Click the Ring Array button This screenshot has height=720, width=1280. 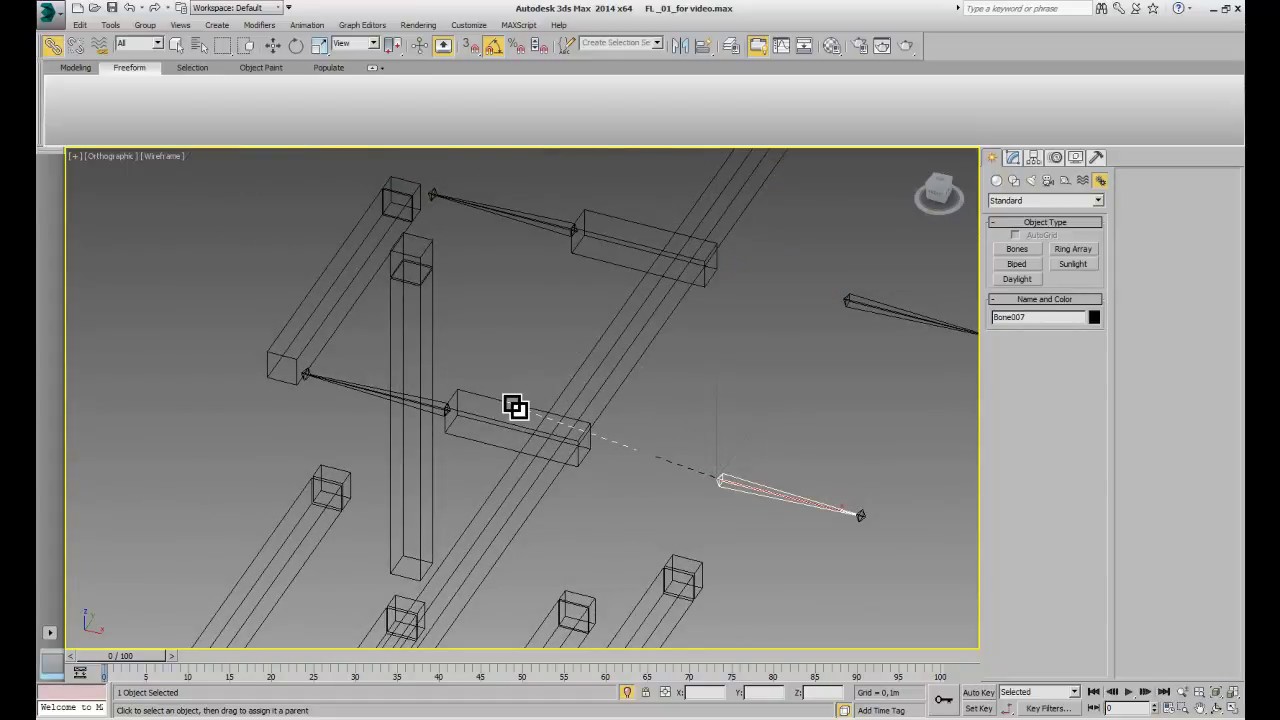(1073, 249)
